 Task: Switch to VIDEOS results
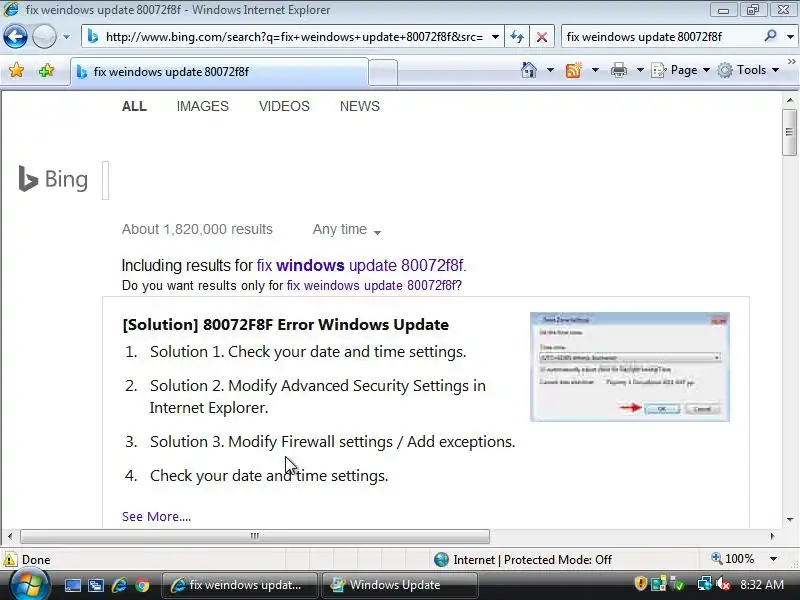[284, 106]
